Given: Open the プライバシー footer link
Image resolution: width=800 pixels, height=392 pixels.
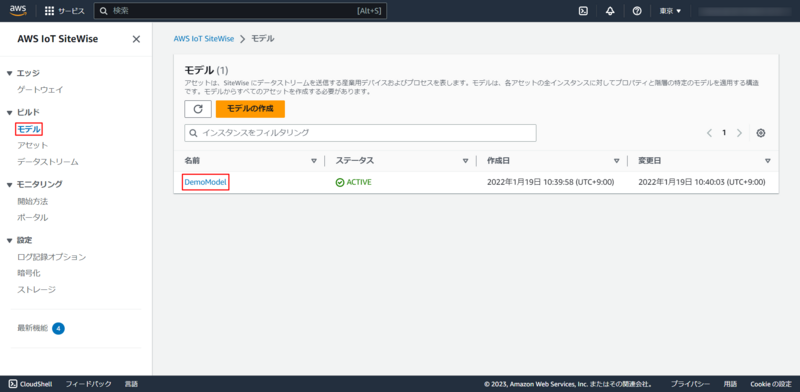Looking at the screenshot, I should click(690, 384).
